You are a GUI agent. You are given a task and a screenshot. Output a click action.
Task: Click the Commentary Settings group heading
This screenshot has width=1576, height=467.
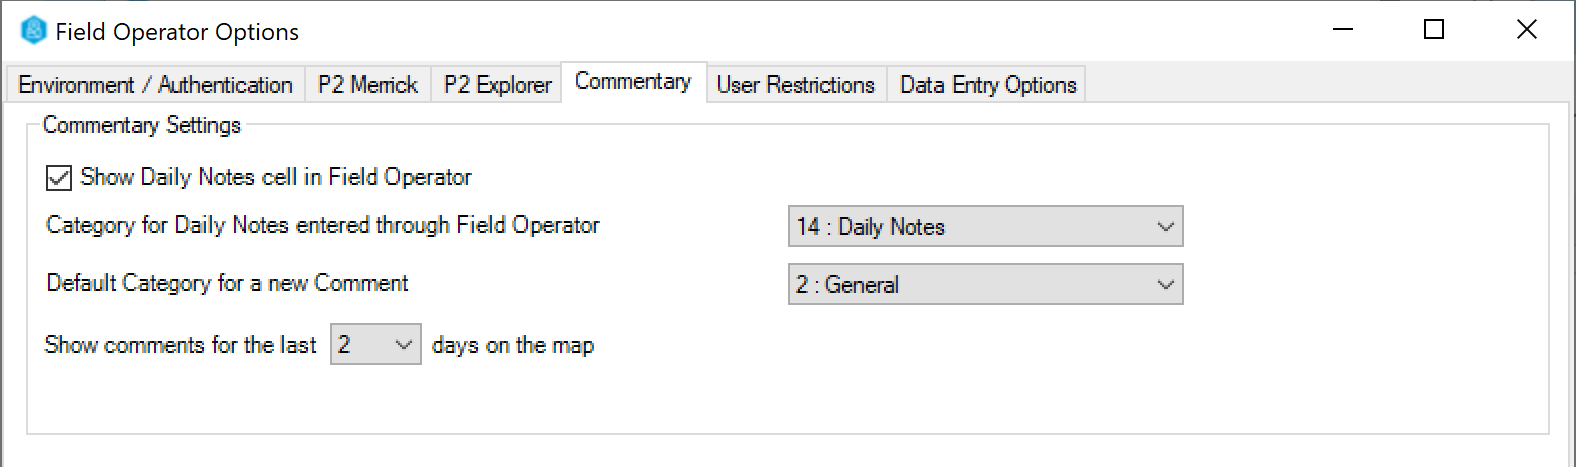click(x=142, y=125)
